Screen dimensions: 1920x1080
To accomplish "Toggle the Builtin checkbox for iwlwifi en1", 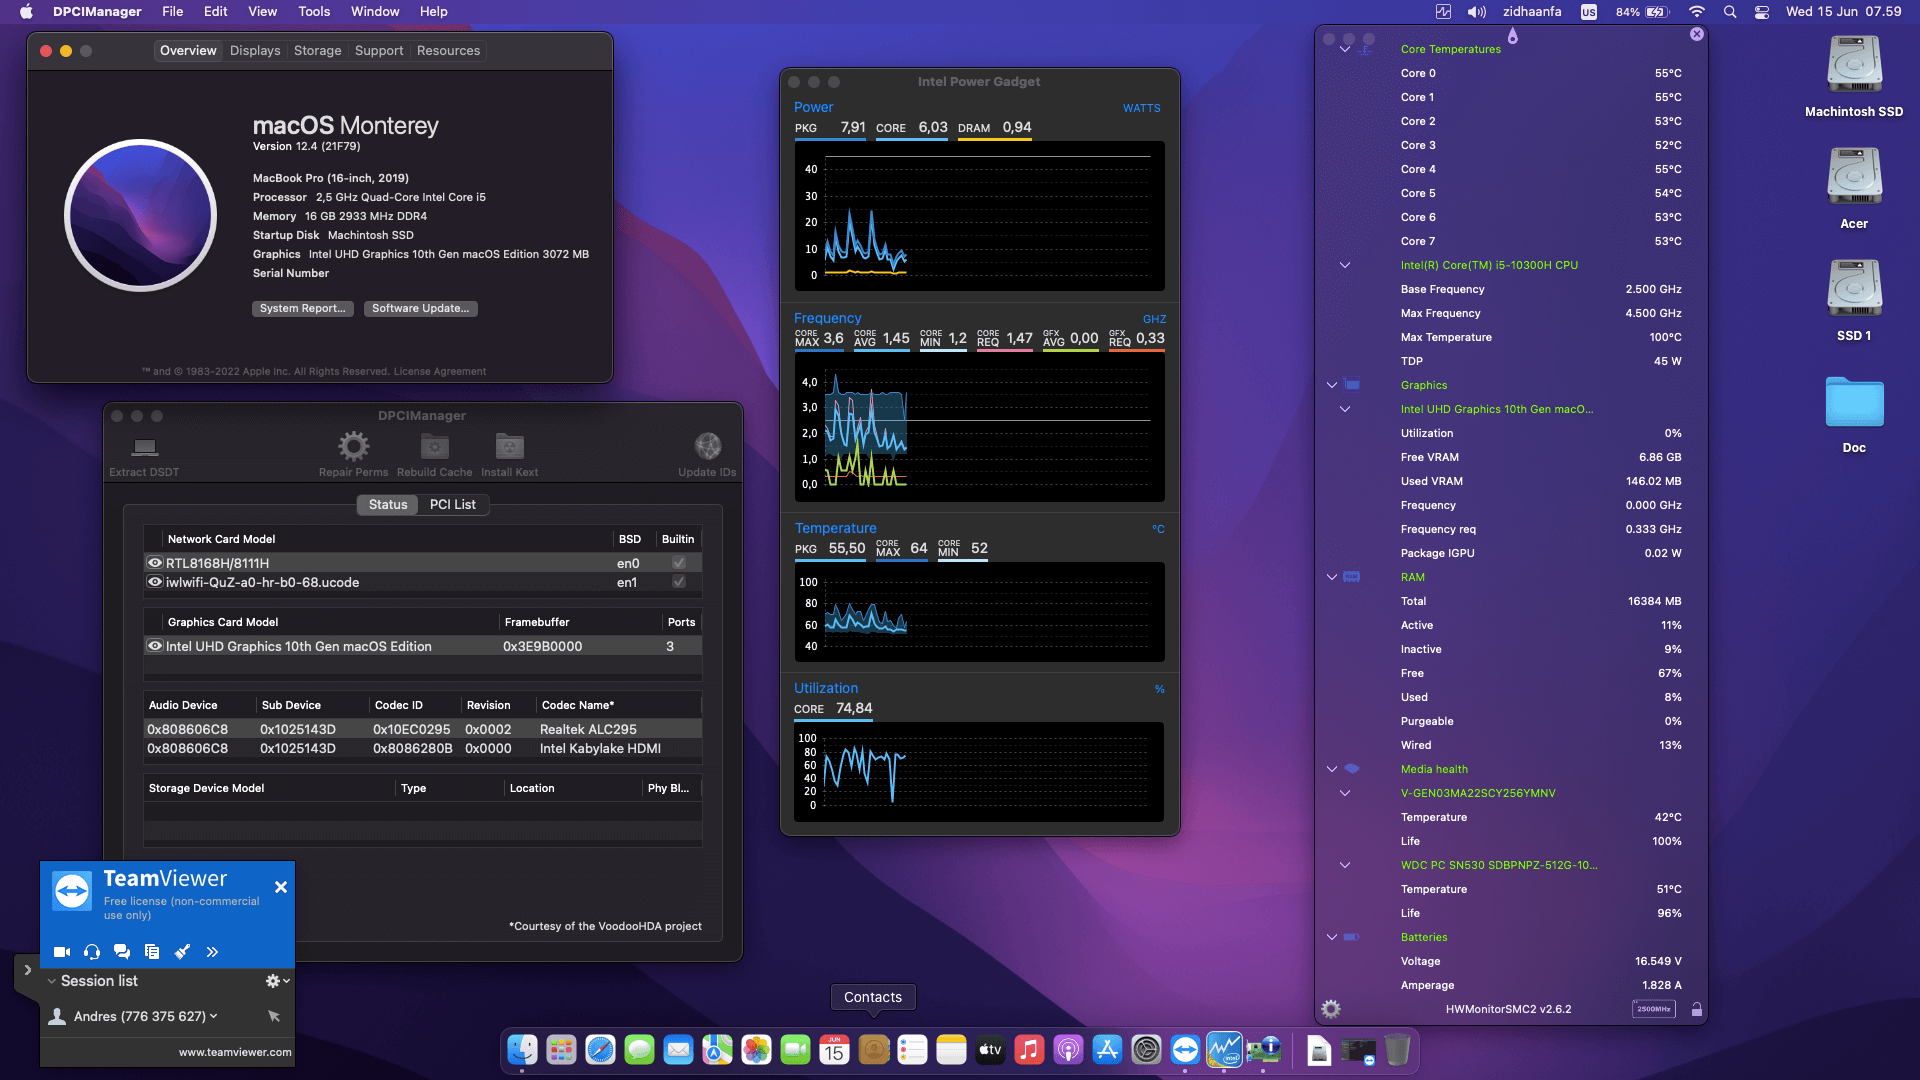I will [679, 582].
